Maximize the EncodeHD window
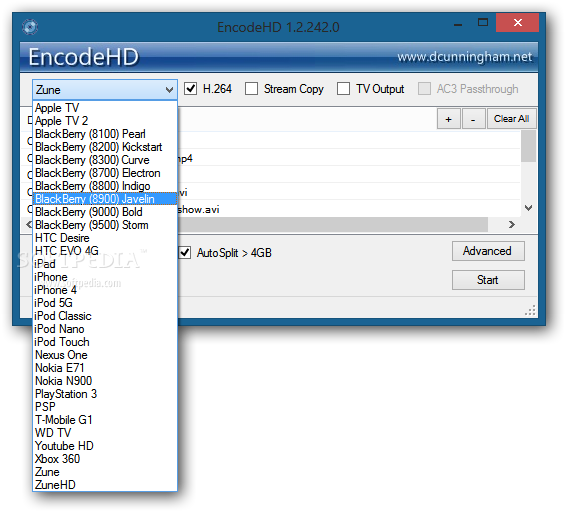566x512 pixels. [483, 23]
